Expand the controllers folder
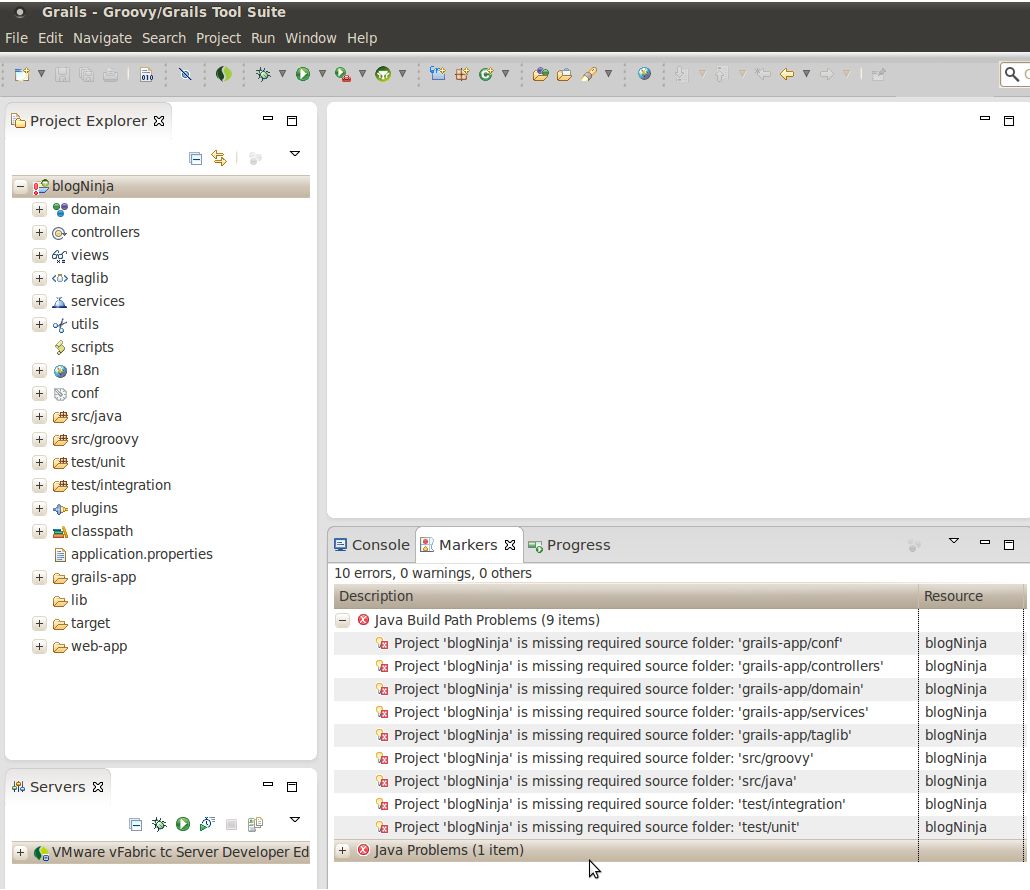This screenshot has width=1030, height=890. point(39,233)
